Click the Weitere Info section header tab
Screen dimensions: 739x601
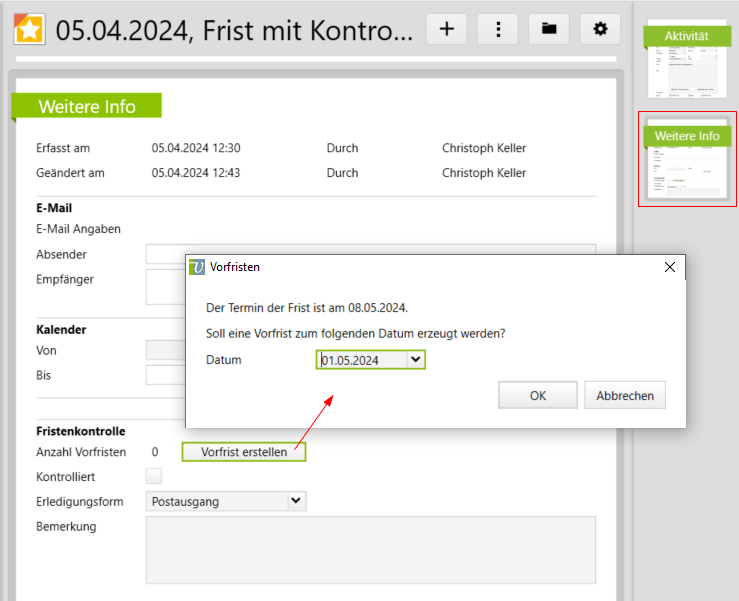(x=87, y=107)
